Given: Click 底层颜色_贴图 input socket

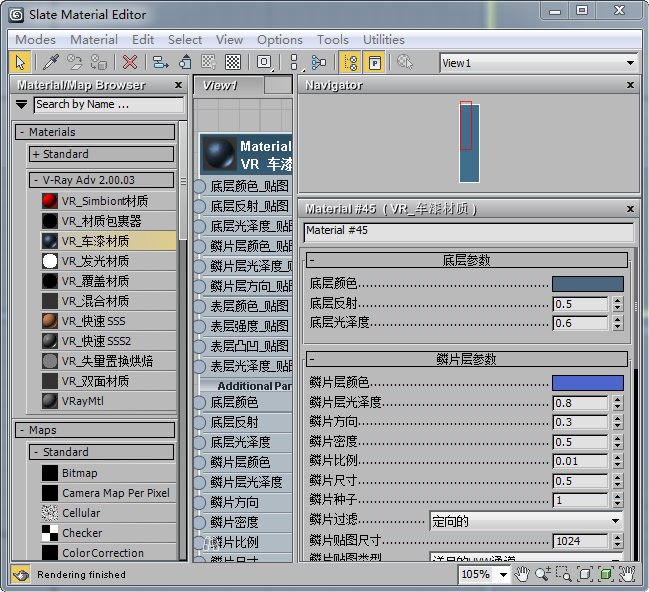Looking at the screenshot, I should [x=200, y=186].
